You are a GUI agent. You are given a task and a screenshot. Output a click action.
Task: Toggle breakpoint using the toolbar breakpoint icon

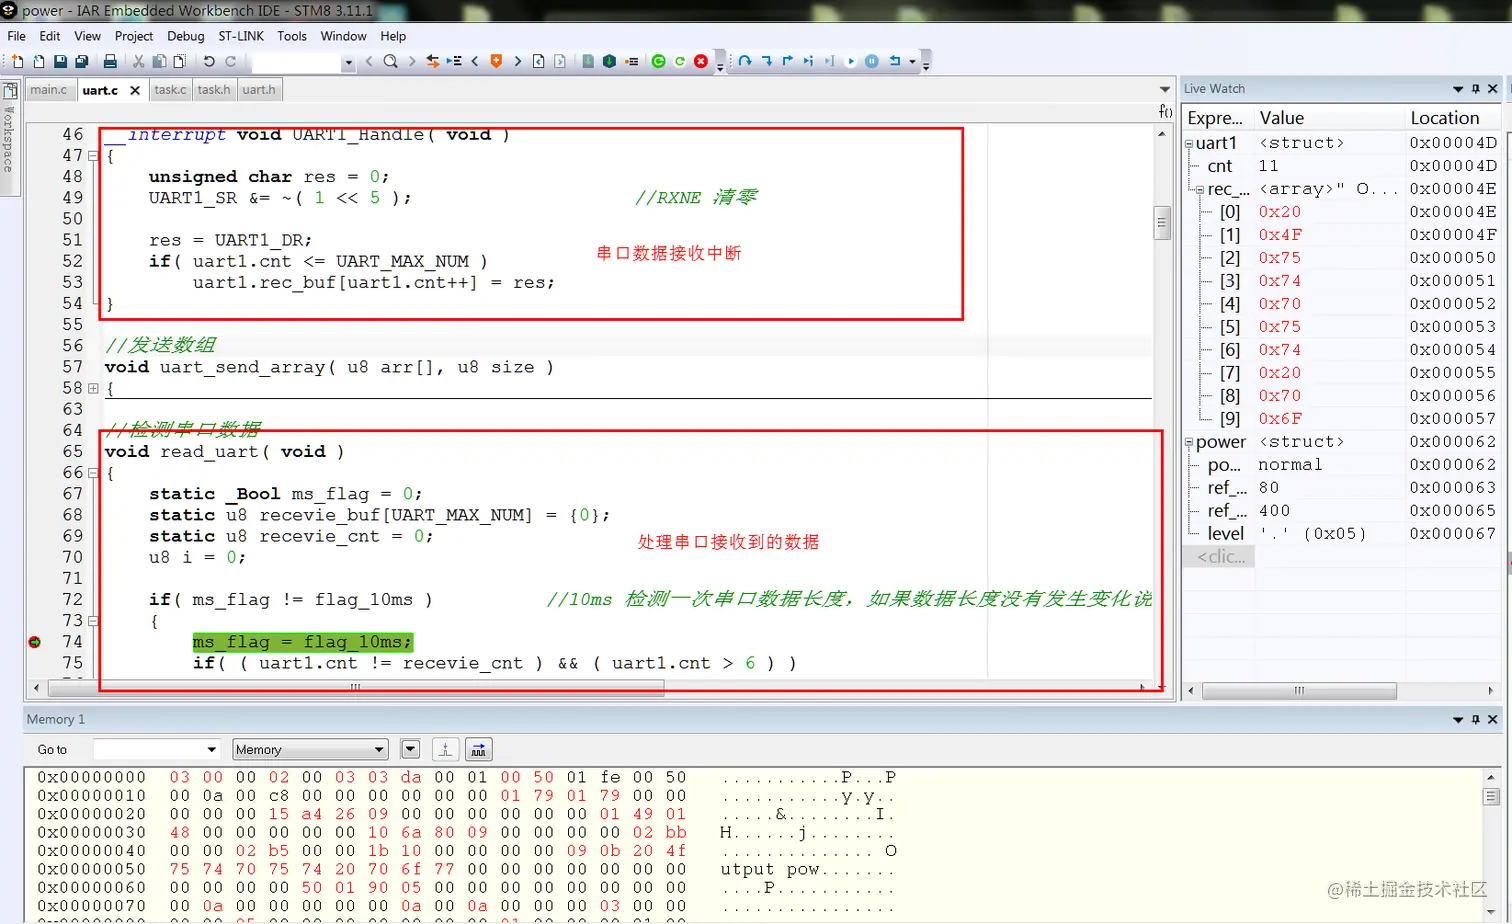pos(632,62)
